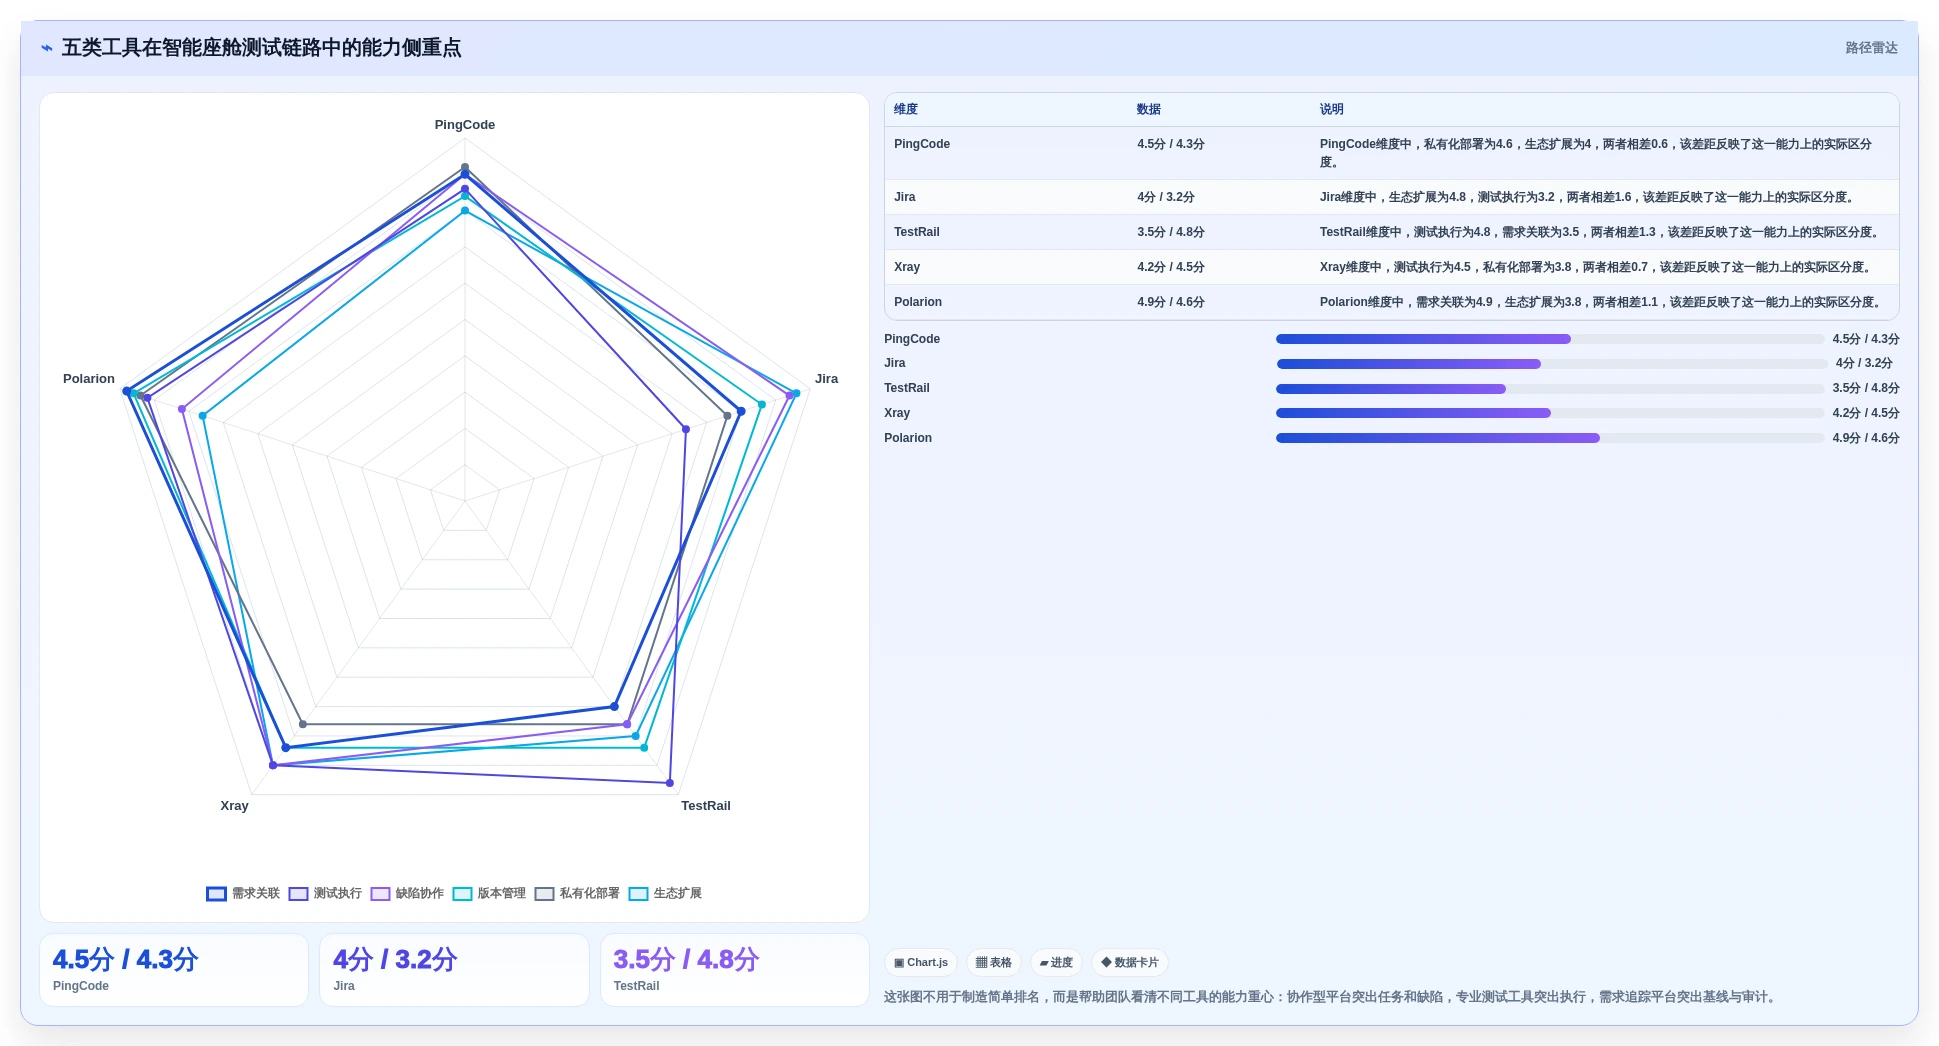Click the TestRail axis label on the radar
Image resolution: width=1939 pixels, height=1046 pixels.
[x=706, y=806]
